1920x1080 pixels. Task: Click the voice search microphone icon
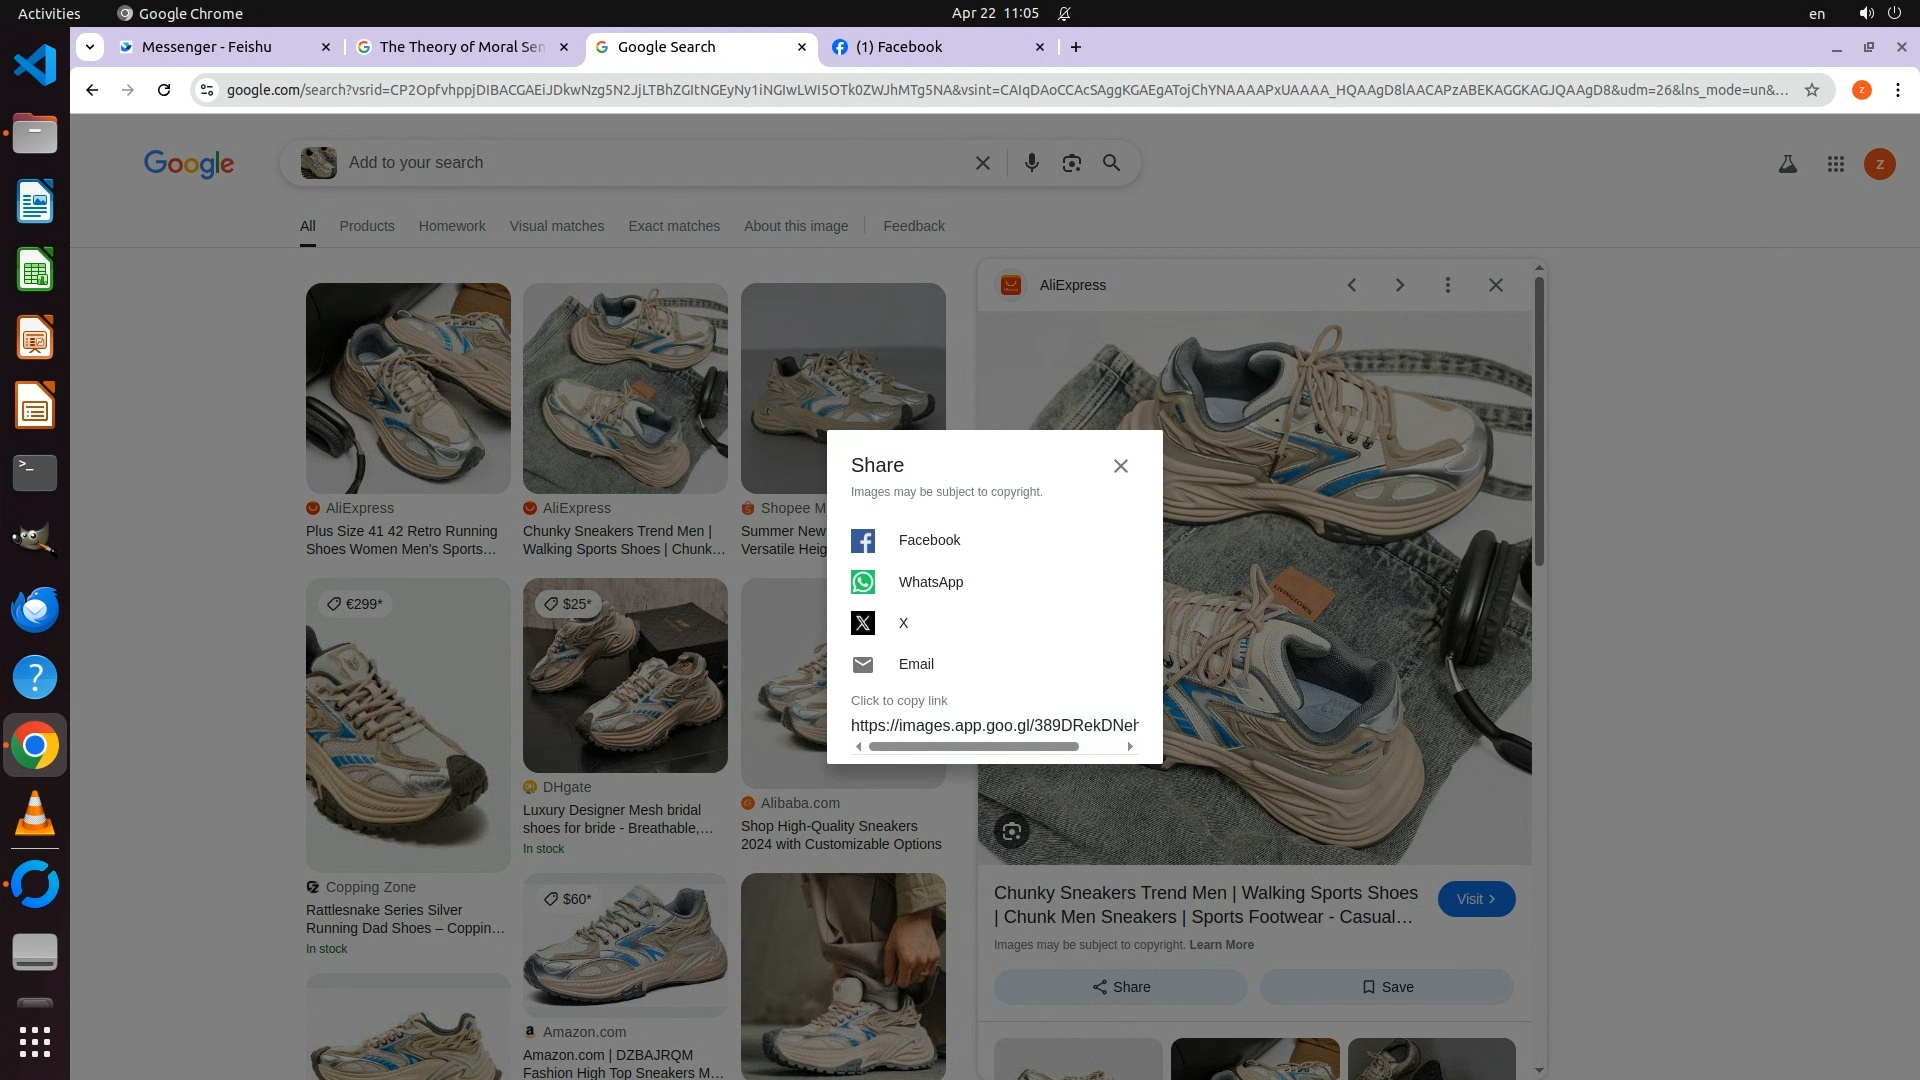click(1031, 163)
